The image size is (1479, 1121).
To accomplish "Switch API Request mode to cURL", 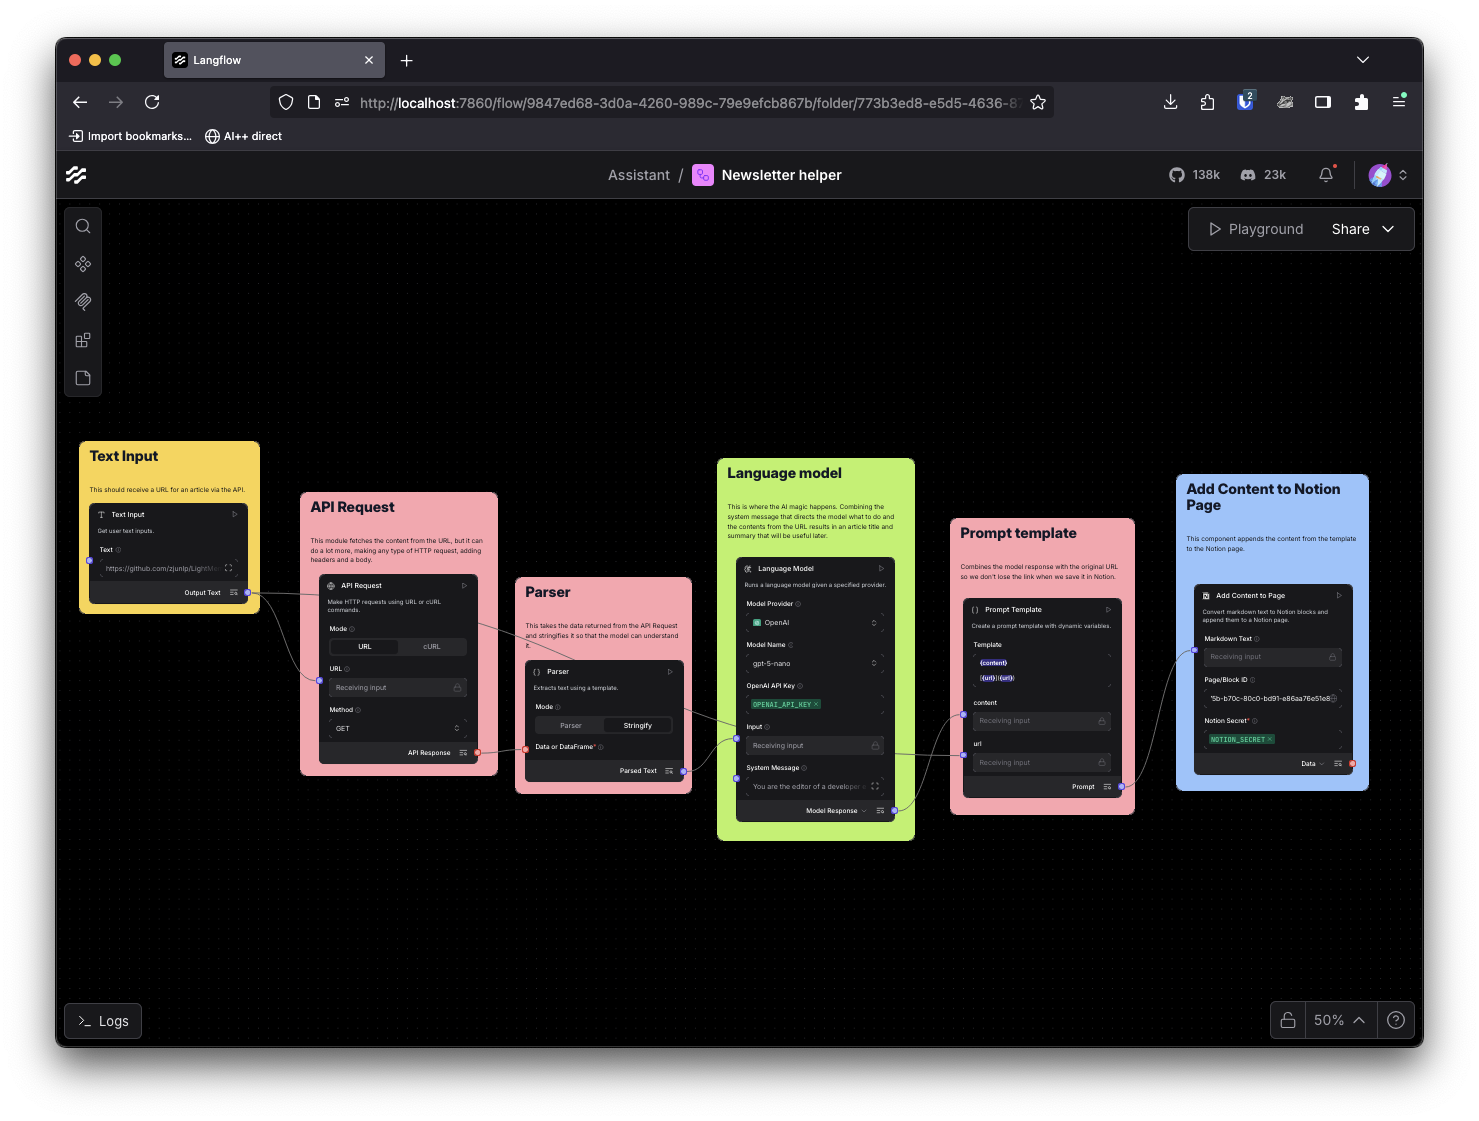I will pyautogui.click(x=432, y=647).
